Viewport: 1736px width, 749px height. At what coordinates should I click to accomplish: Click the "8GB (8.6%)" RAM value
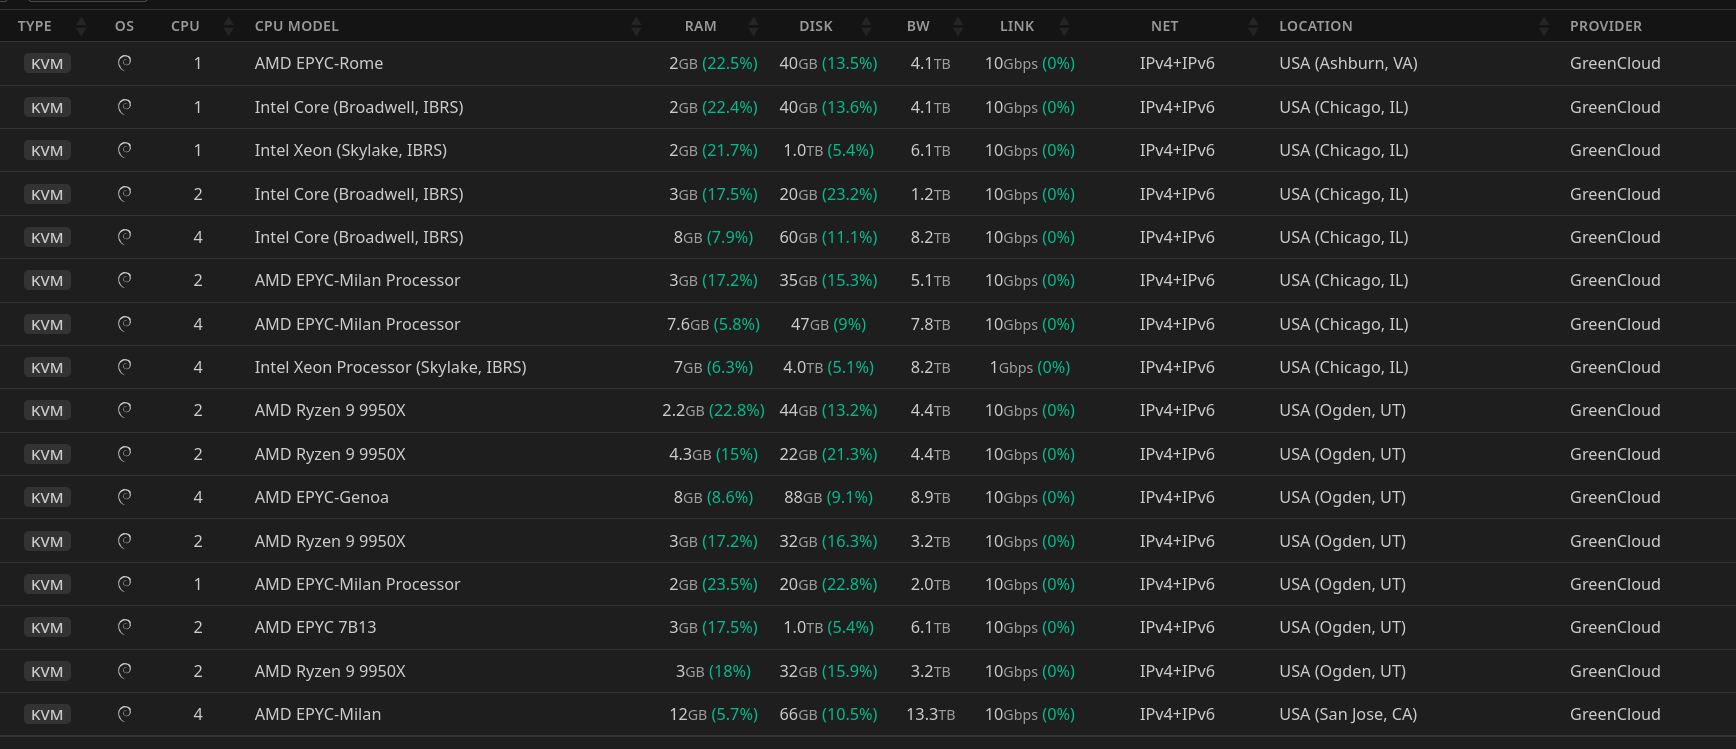pyautogui.click(x=713, y=497)
